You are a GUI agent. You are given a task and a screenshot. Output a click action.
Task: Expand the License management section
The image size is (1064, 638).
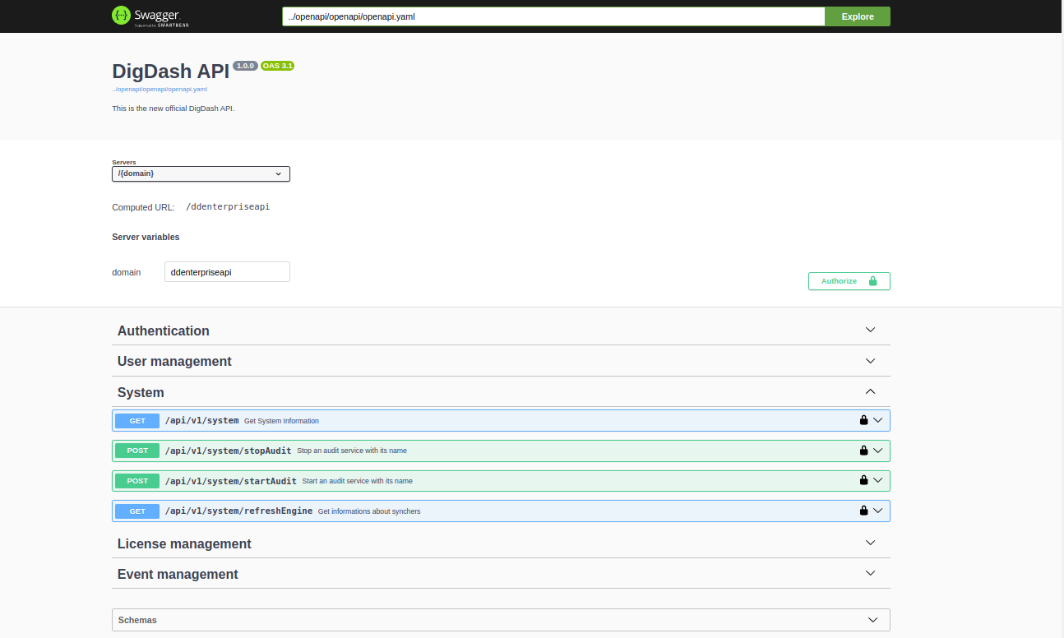[870, 543]
